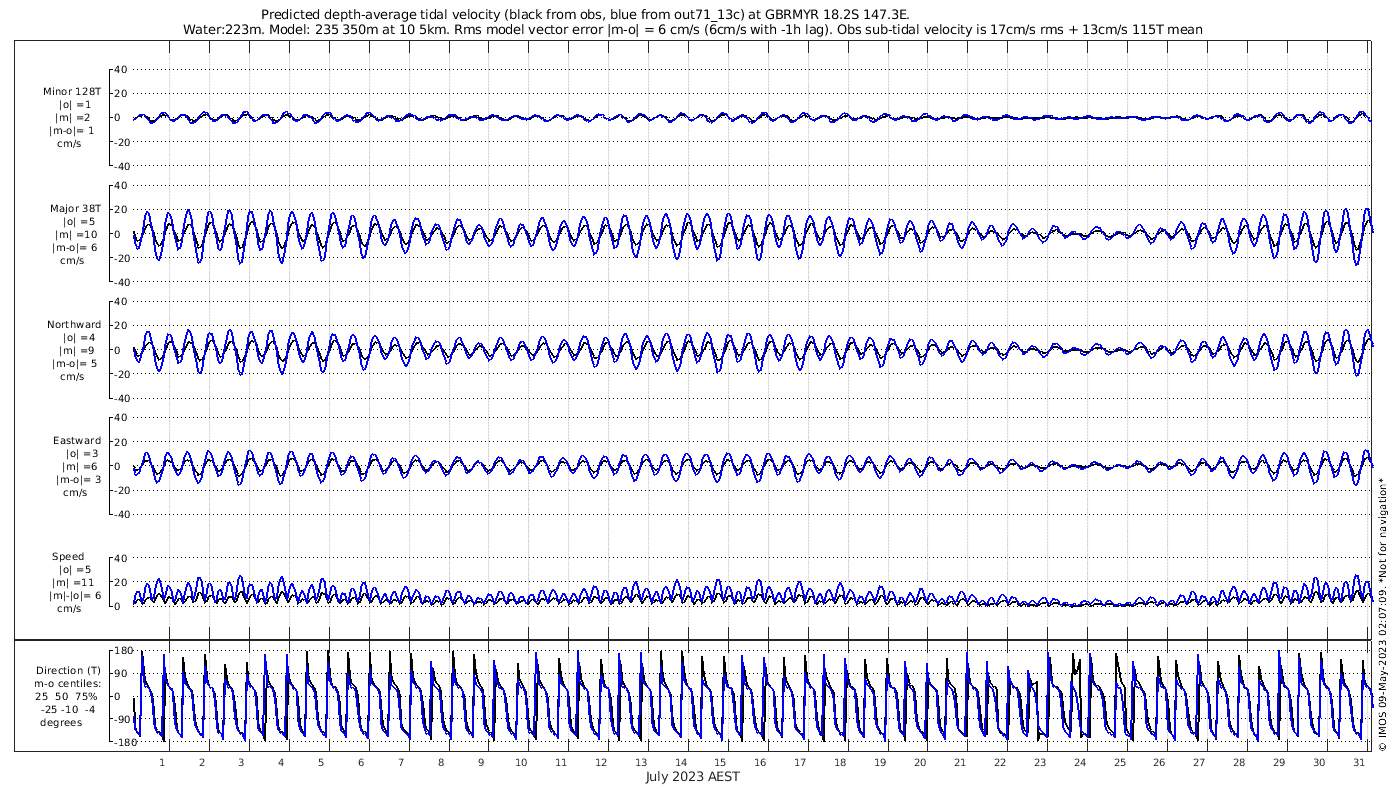Select the 'Speed' panel label
The height and width of the screenshot is (800, 1400).
(x=68, y=557)
